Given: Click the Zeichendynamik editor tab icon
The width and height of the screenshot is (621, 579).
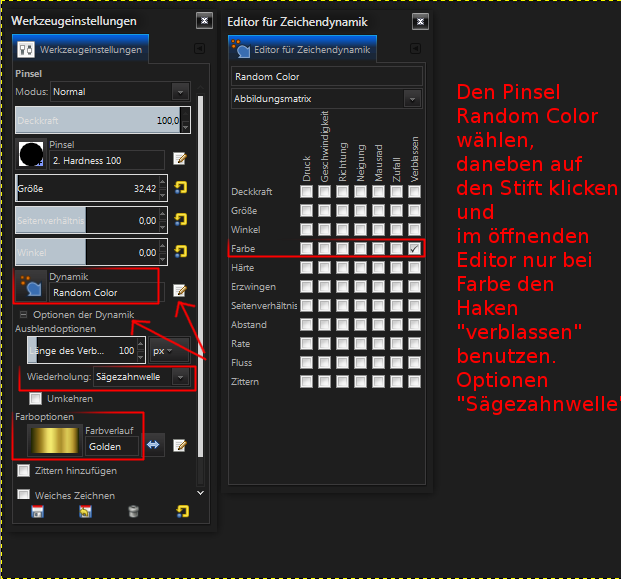Looking at the screenshot, I should pyautogui.click(x=241, y=49).
